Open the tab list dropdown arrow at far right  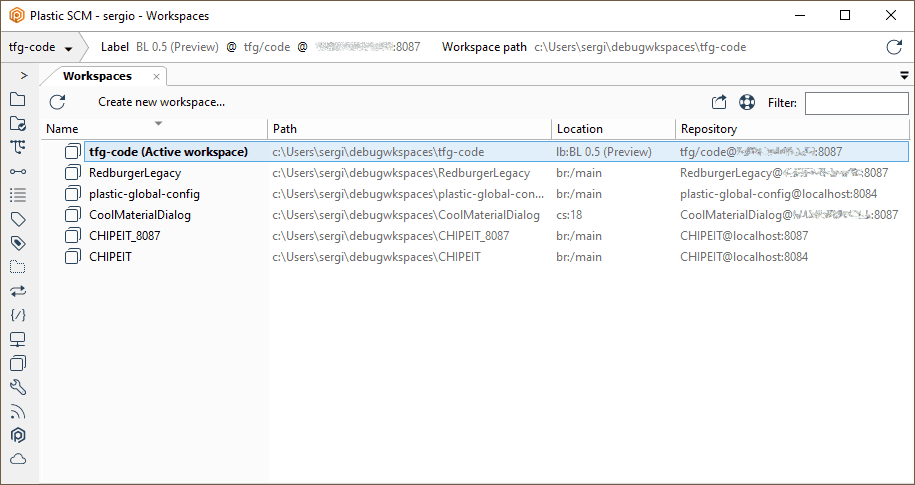pyautogui.click(x=904, y=75)
